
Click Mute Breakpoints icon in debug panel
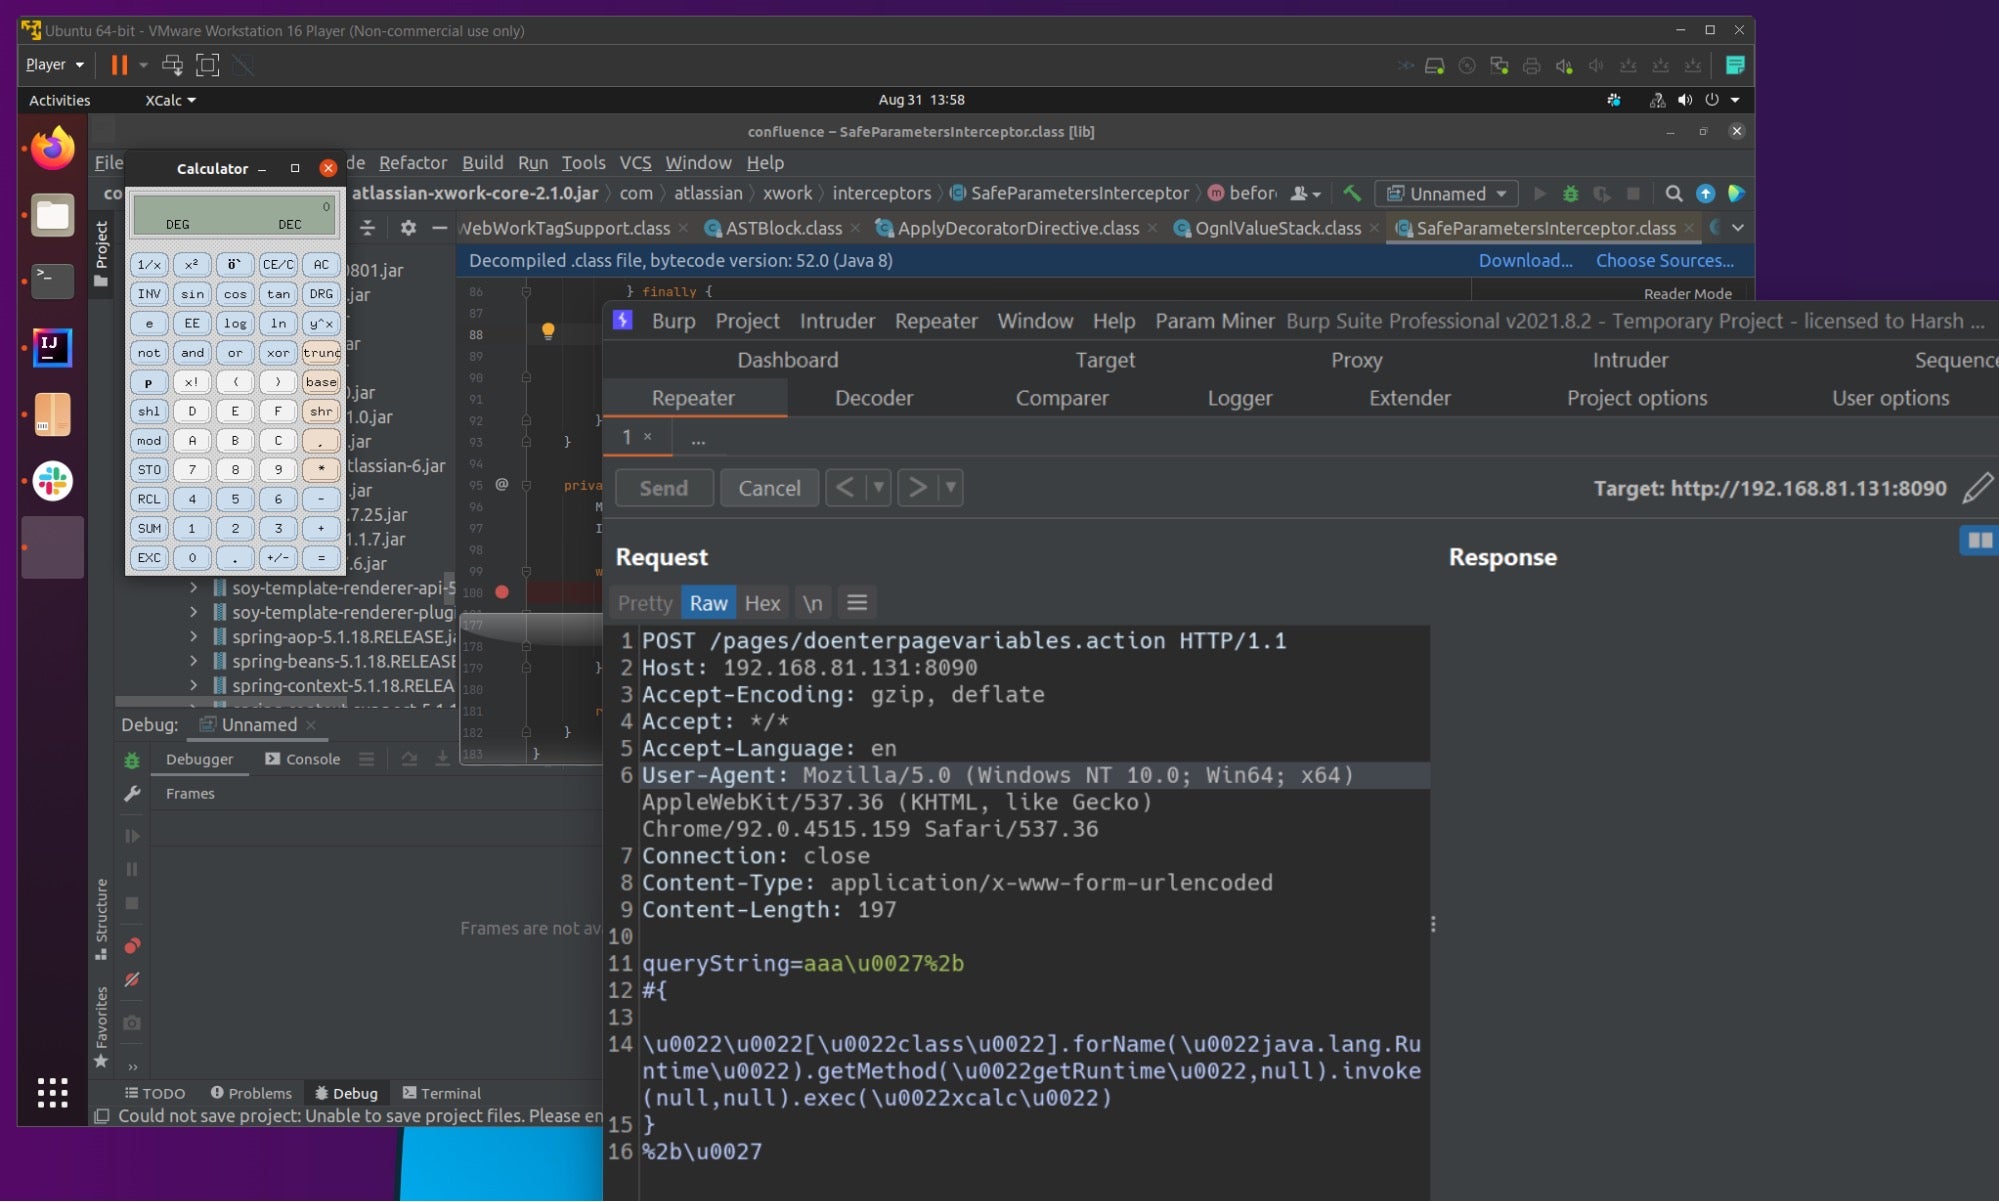tap(132, 980)
